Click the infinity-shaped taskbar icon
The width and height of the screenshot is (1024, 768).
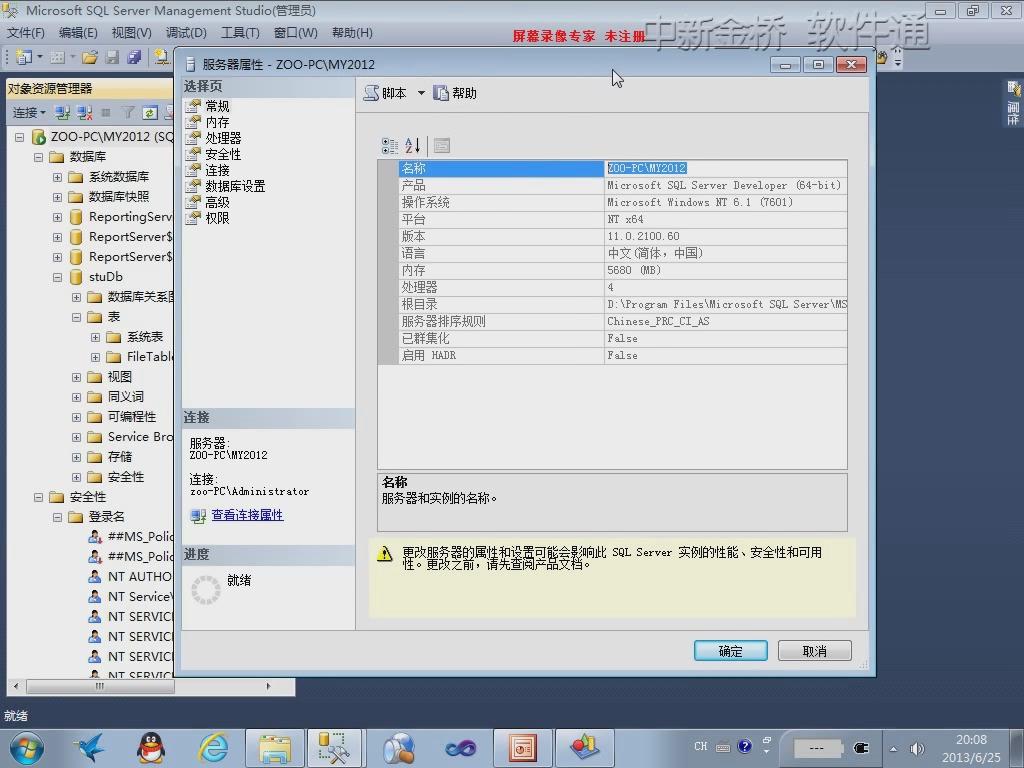pos(460,748)
